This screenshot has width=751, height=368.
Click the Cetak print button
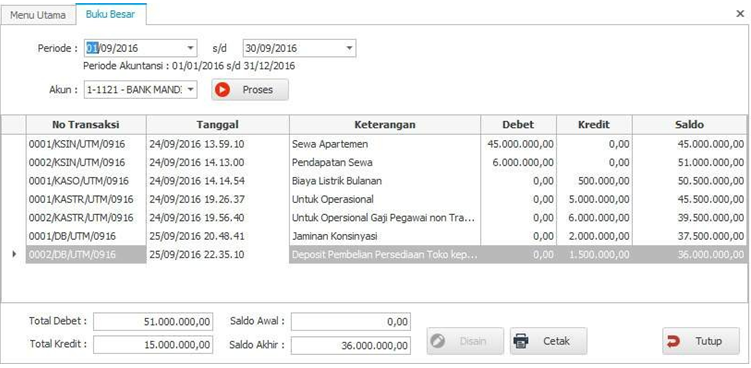point(548,341)
